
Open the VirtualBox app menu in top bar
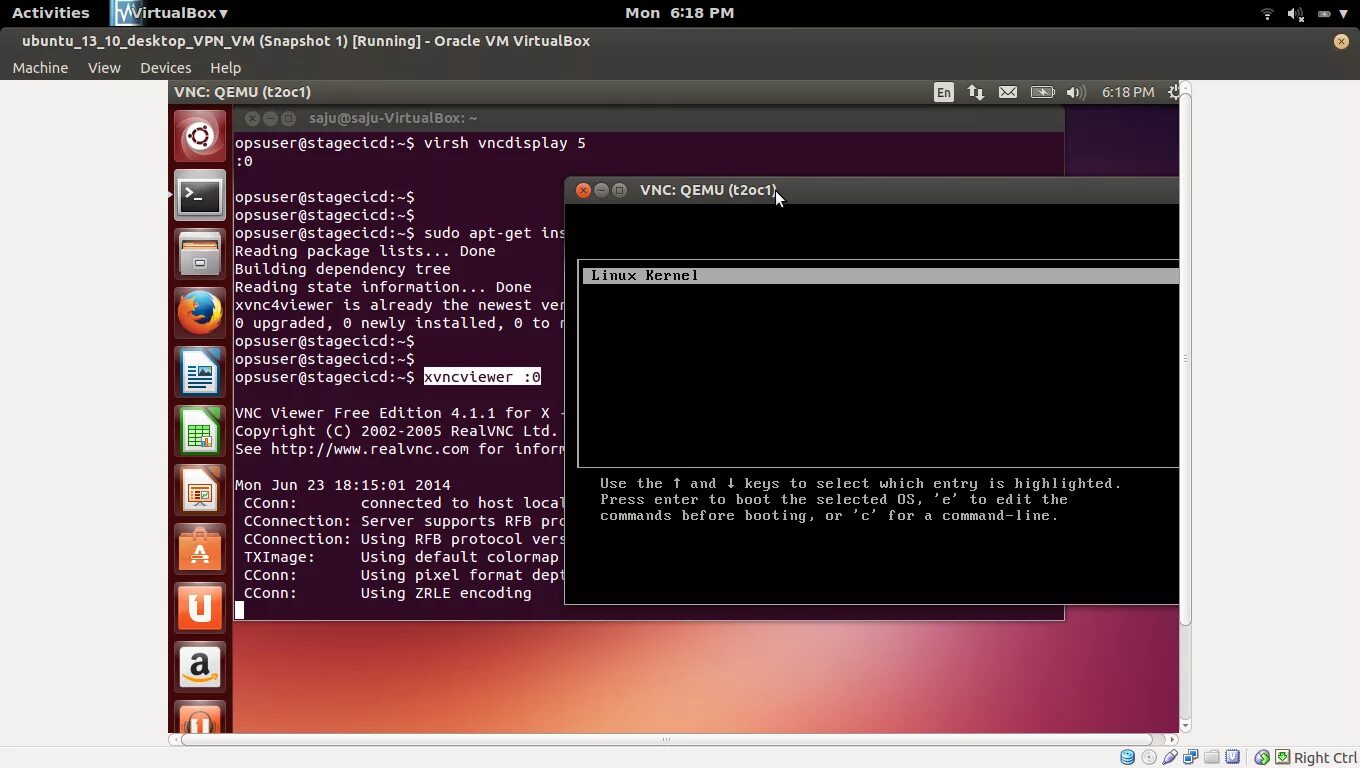(170, 13)
